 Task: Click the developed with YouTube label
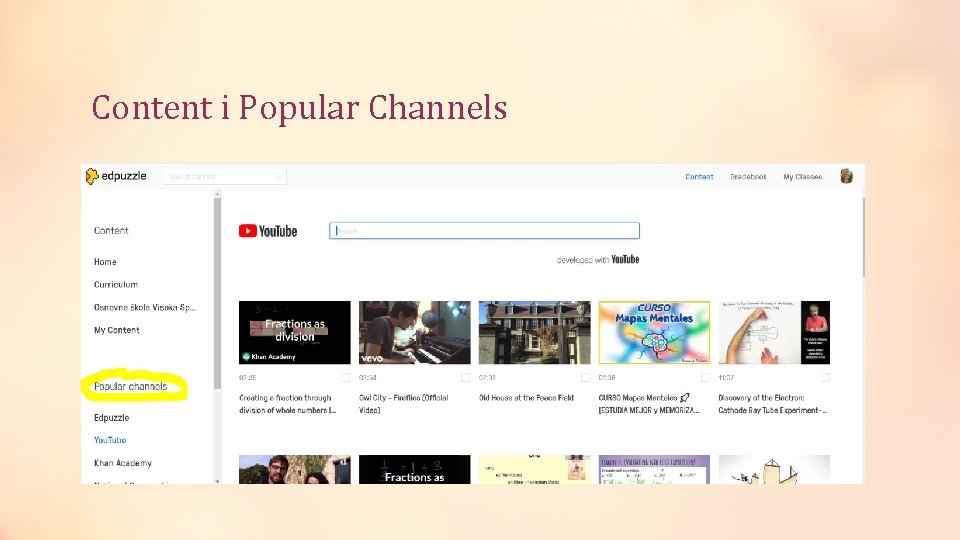pos(598,260)
